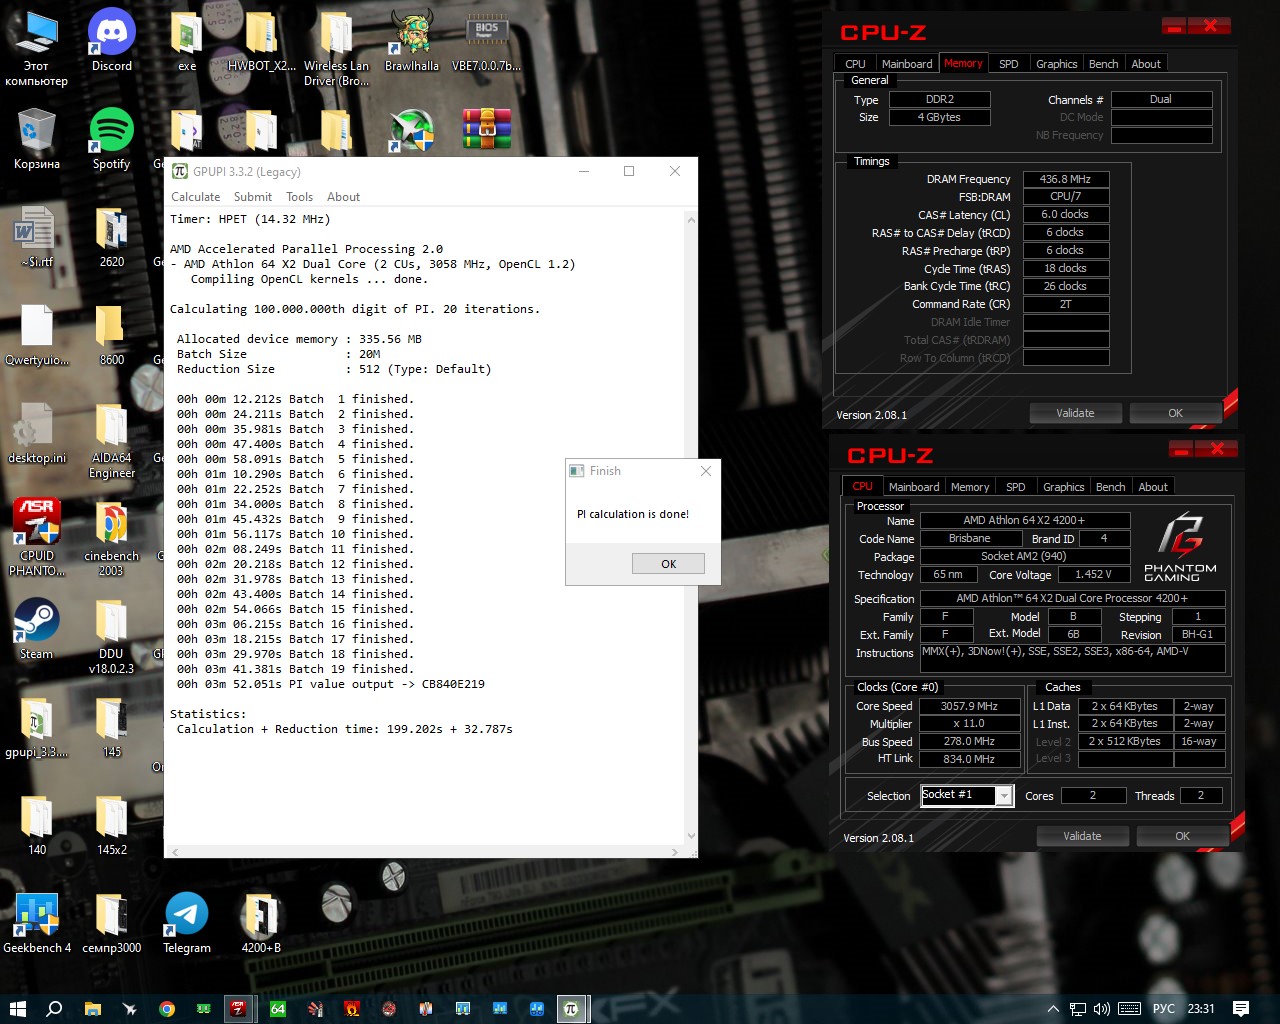Switch to Memory tab in lower CPU-Z window
Screen dimensions: 1280x1024
pos(970,487)
